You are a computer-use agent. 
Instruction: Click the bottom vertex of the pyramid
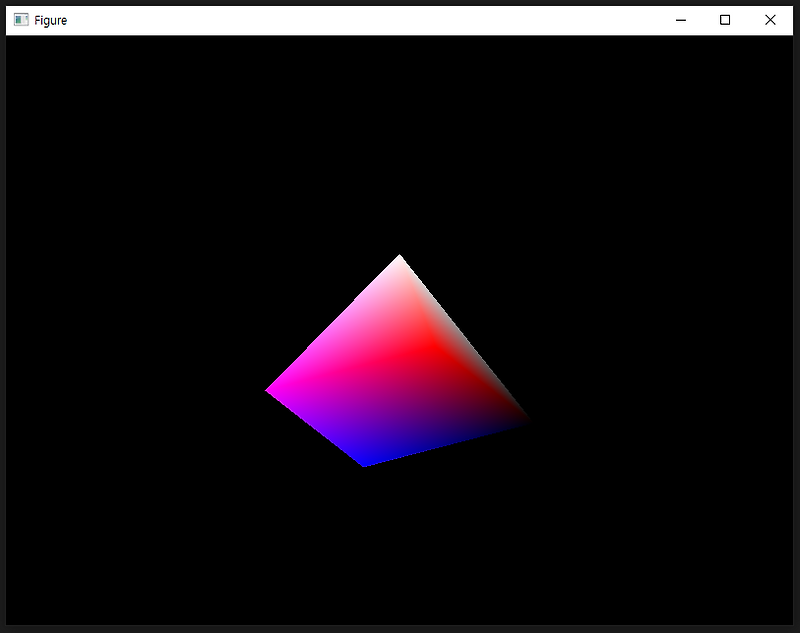pos(362,463)
